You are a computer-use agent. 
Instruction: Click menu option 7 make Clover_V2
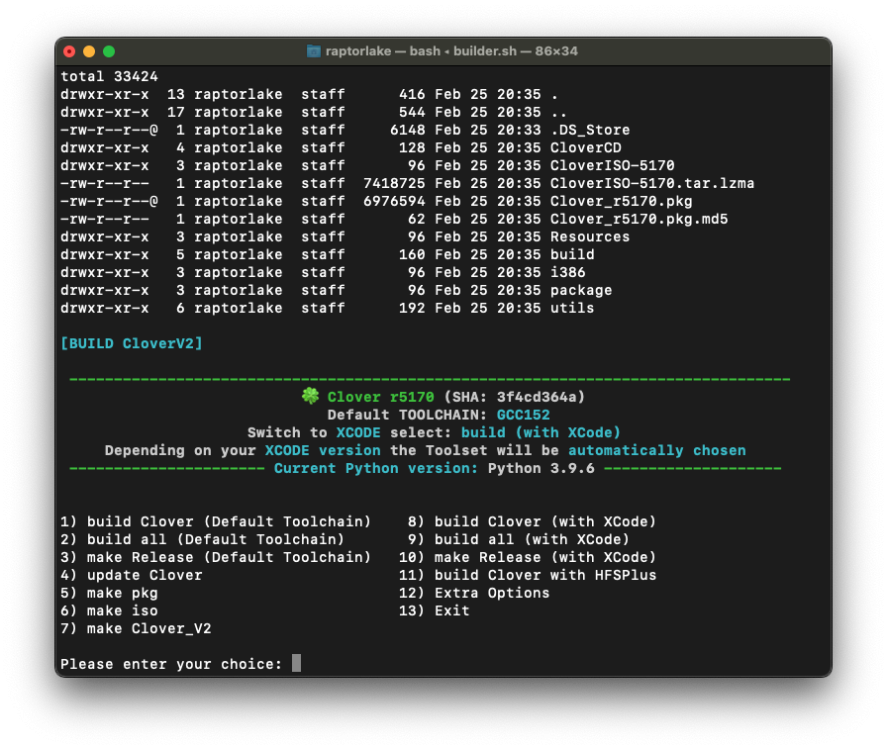[136, 629]
